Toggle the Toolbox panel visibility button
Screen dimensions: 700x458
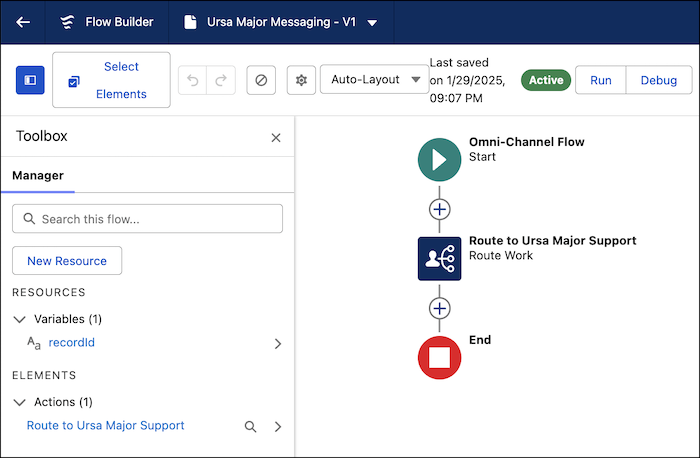[x=30, y=80]
